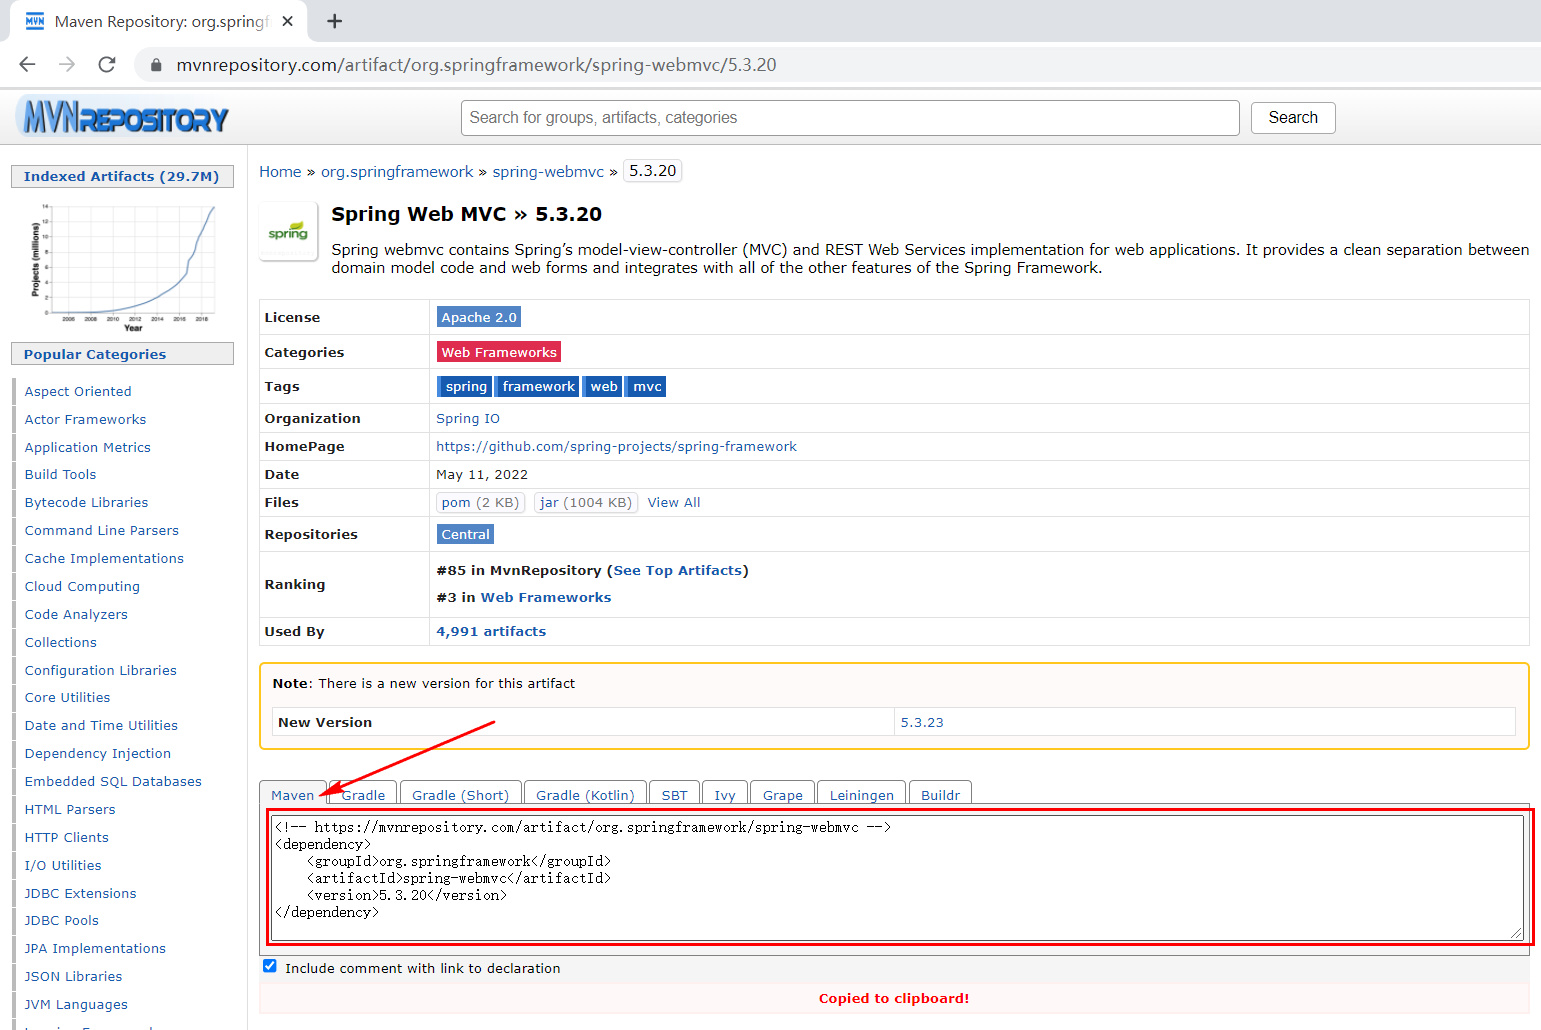Open Dependency Injection category

(x=98, y=754)
